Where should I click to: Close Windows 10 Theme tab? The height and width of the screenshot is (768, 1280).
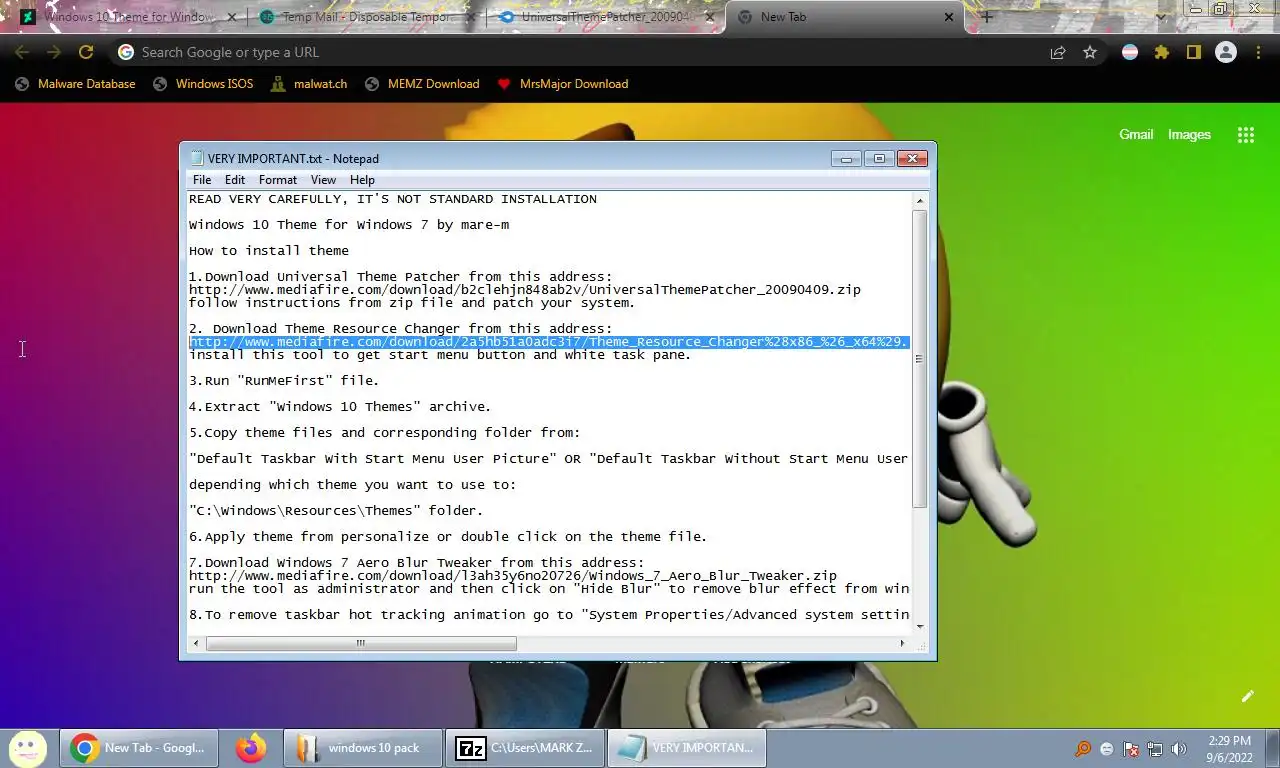pos(232,17)
